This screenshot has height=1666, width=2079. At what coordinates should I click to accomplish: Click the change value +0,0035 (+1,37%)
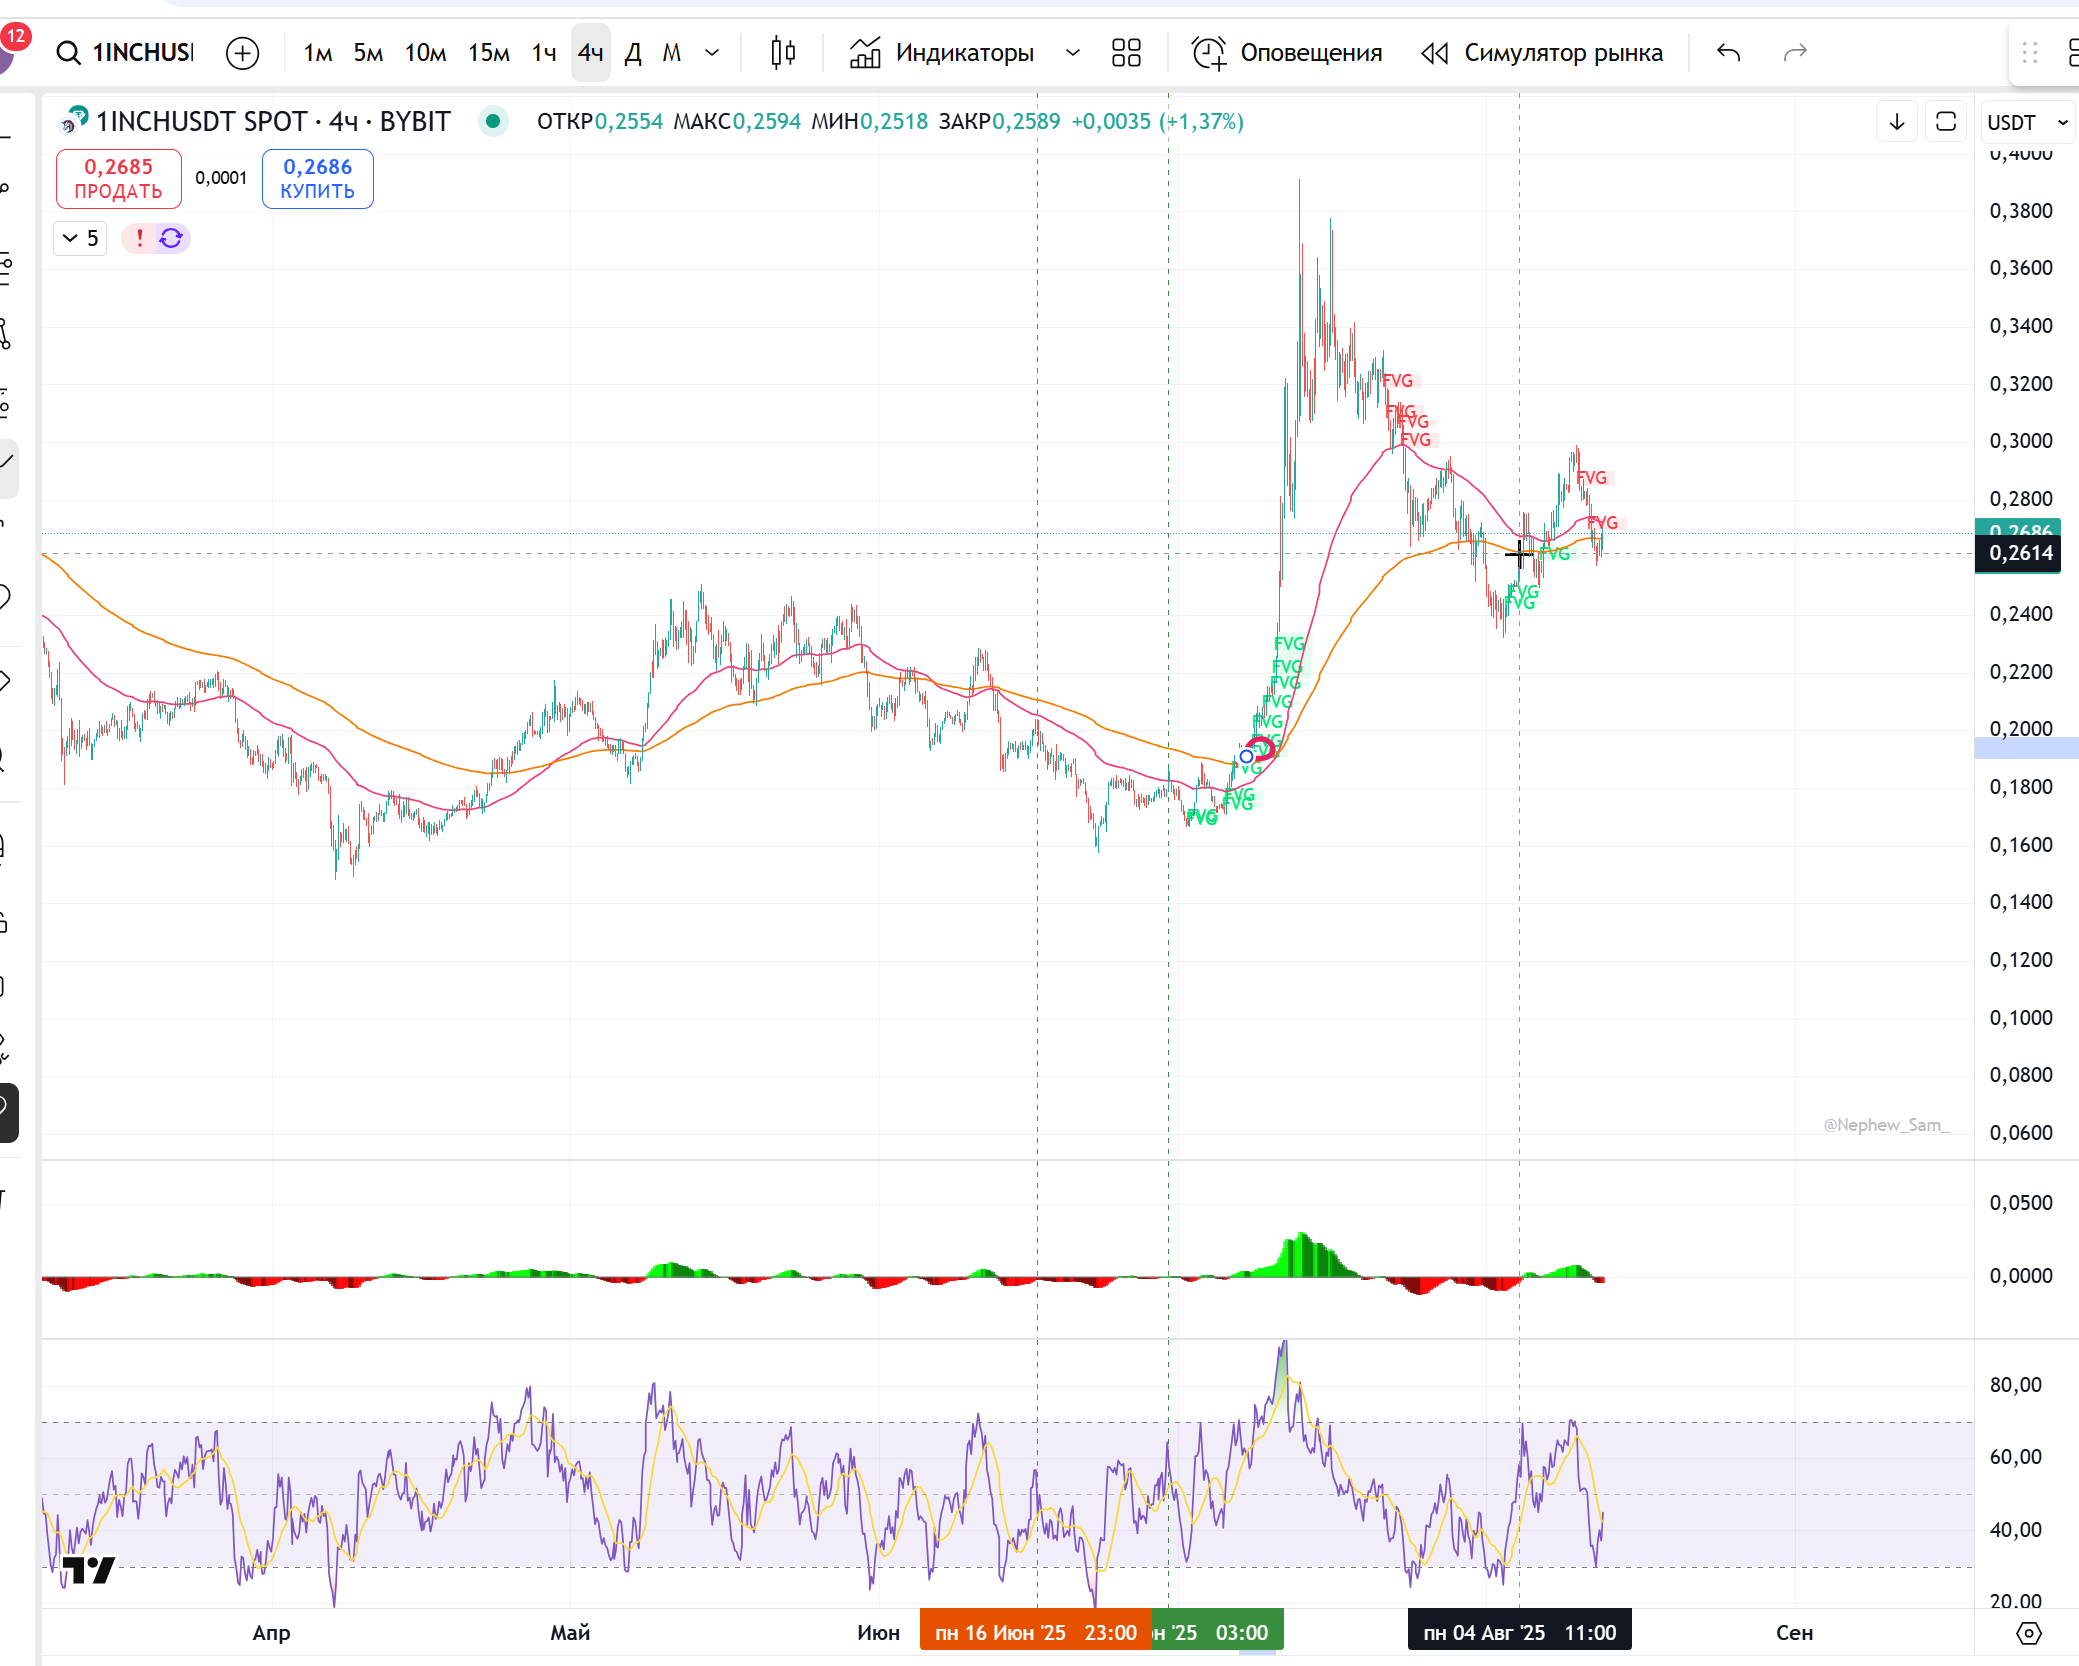coord(1157,121)
